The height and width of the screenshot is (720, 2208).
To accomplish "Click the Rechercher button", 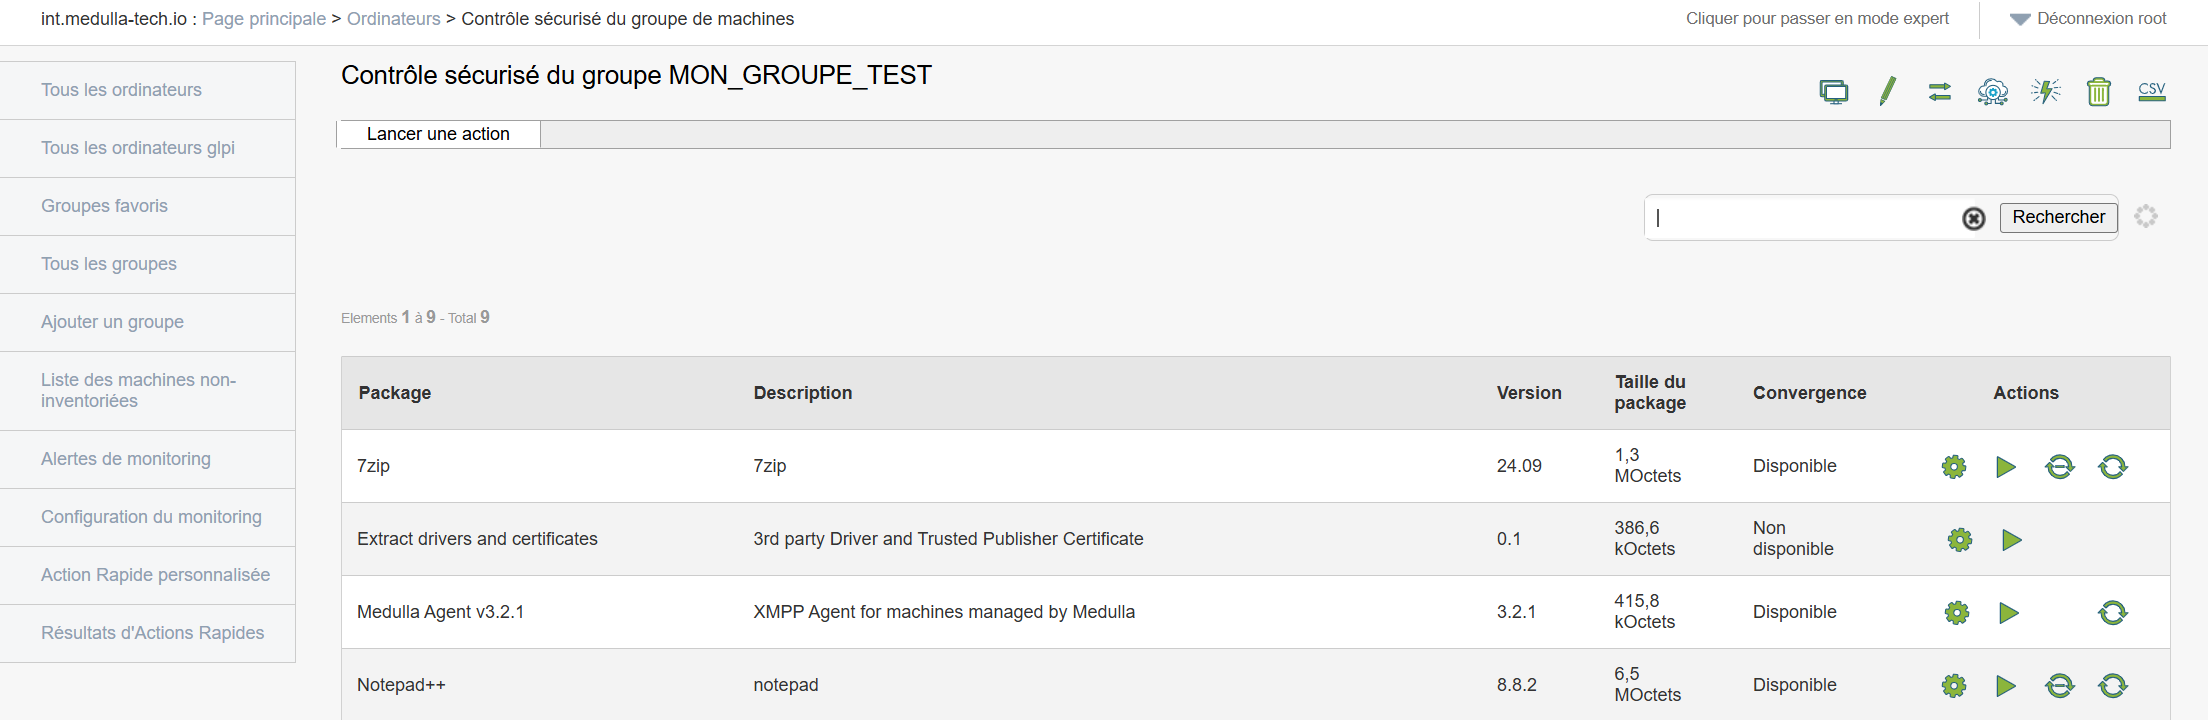I will 2058,217.
